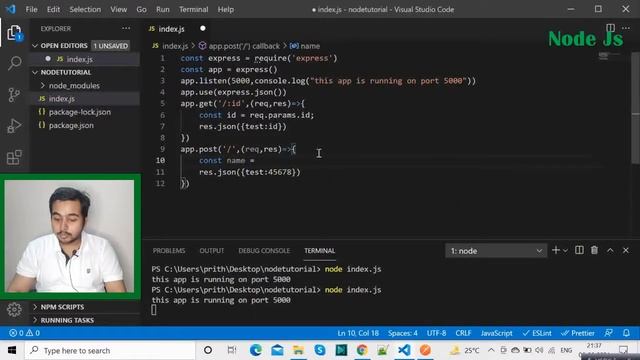This screenshot has width=640, height=360.
Task: Open the Explorer view in activity bar
Action: click(14, 33)
